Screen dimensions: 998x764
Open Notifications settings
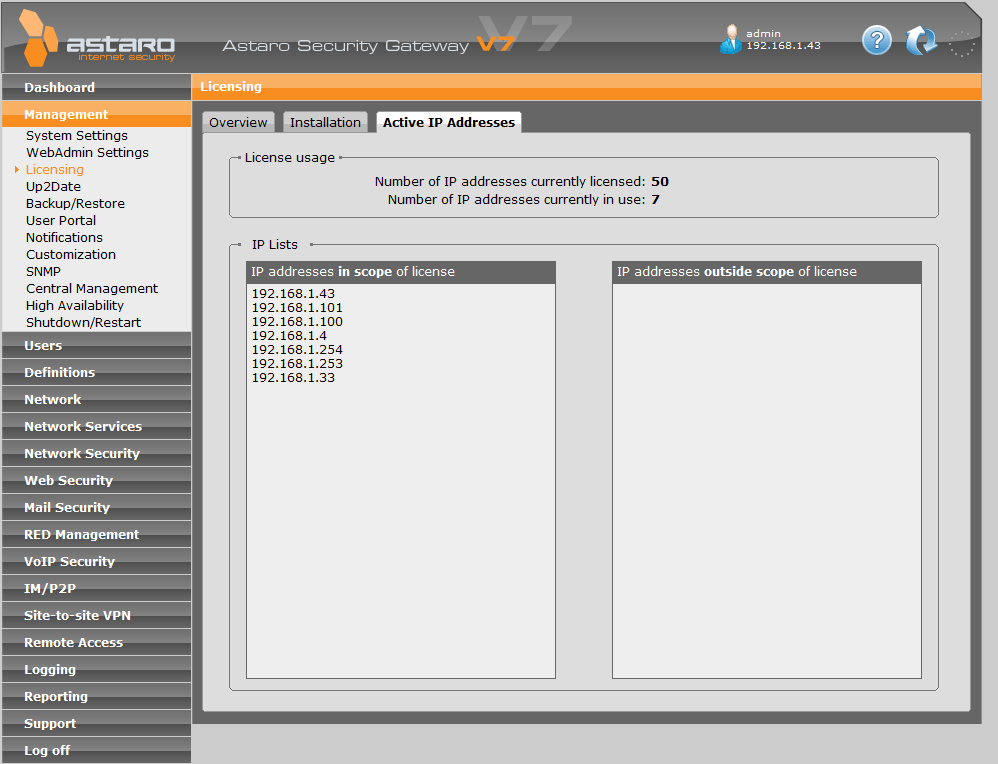(64, 237)
